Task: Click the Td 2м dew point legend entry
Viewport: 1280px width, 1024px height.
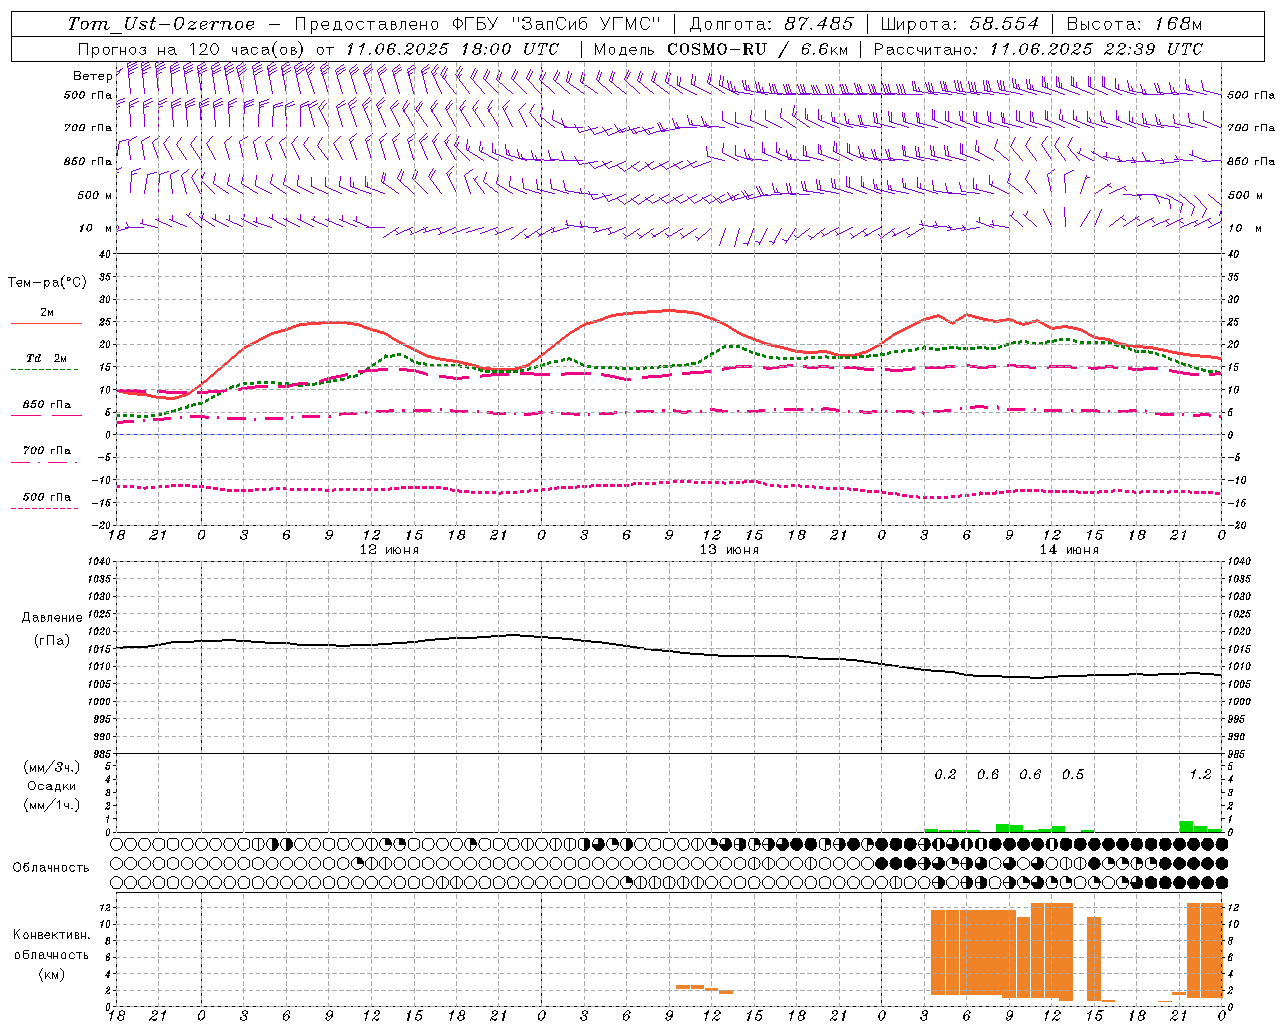Action: point(46,358)
